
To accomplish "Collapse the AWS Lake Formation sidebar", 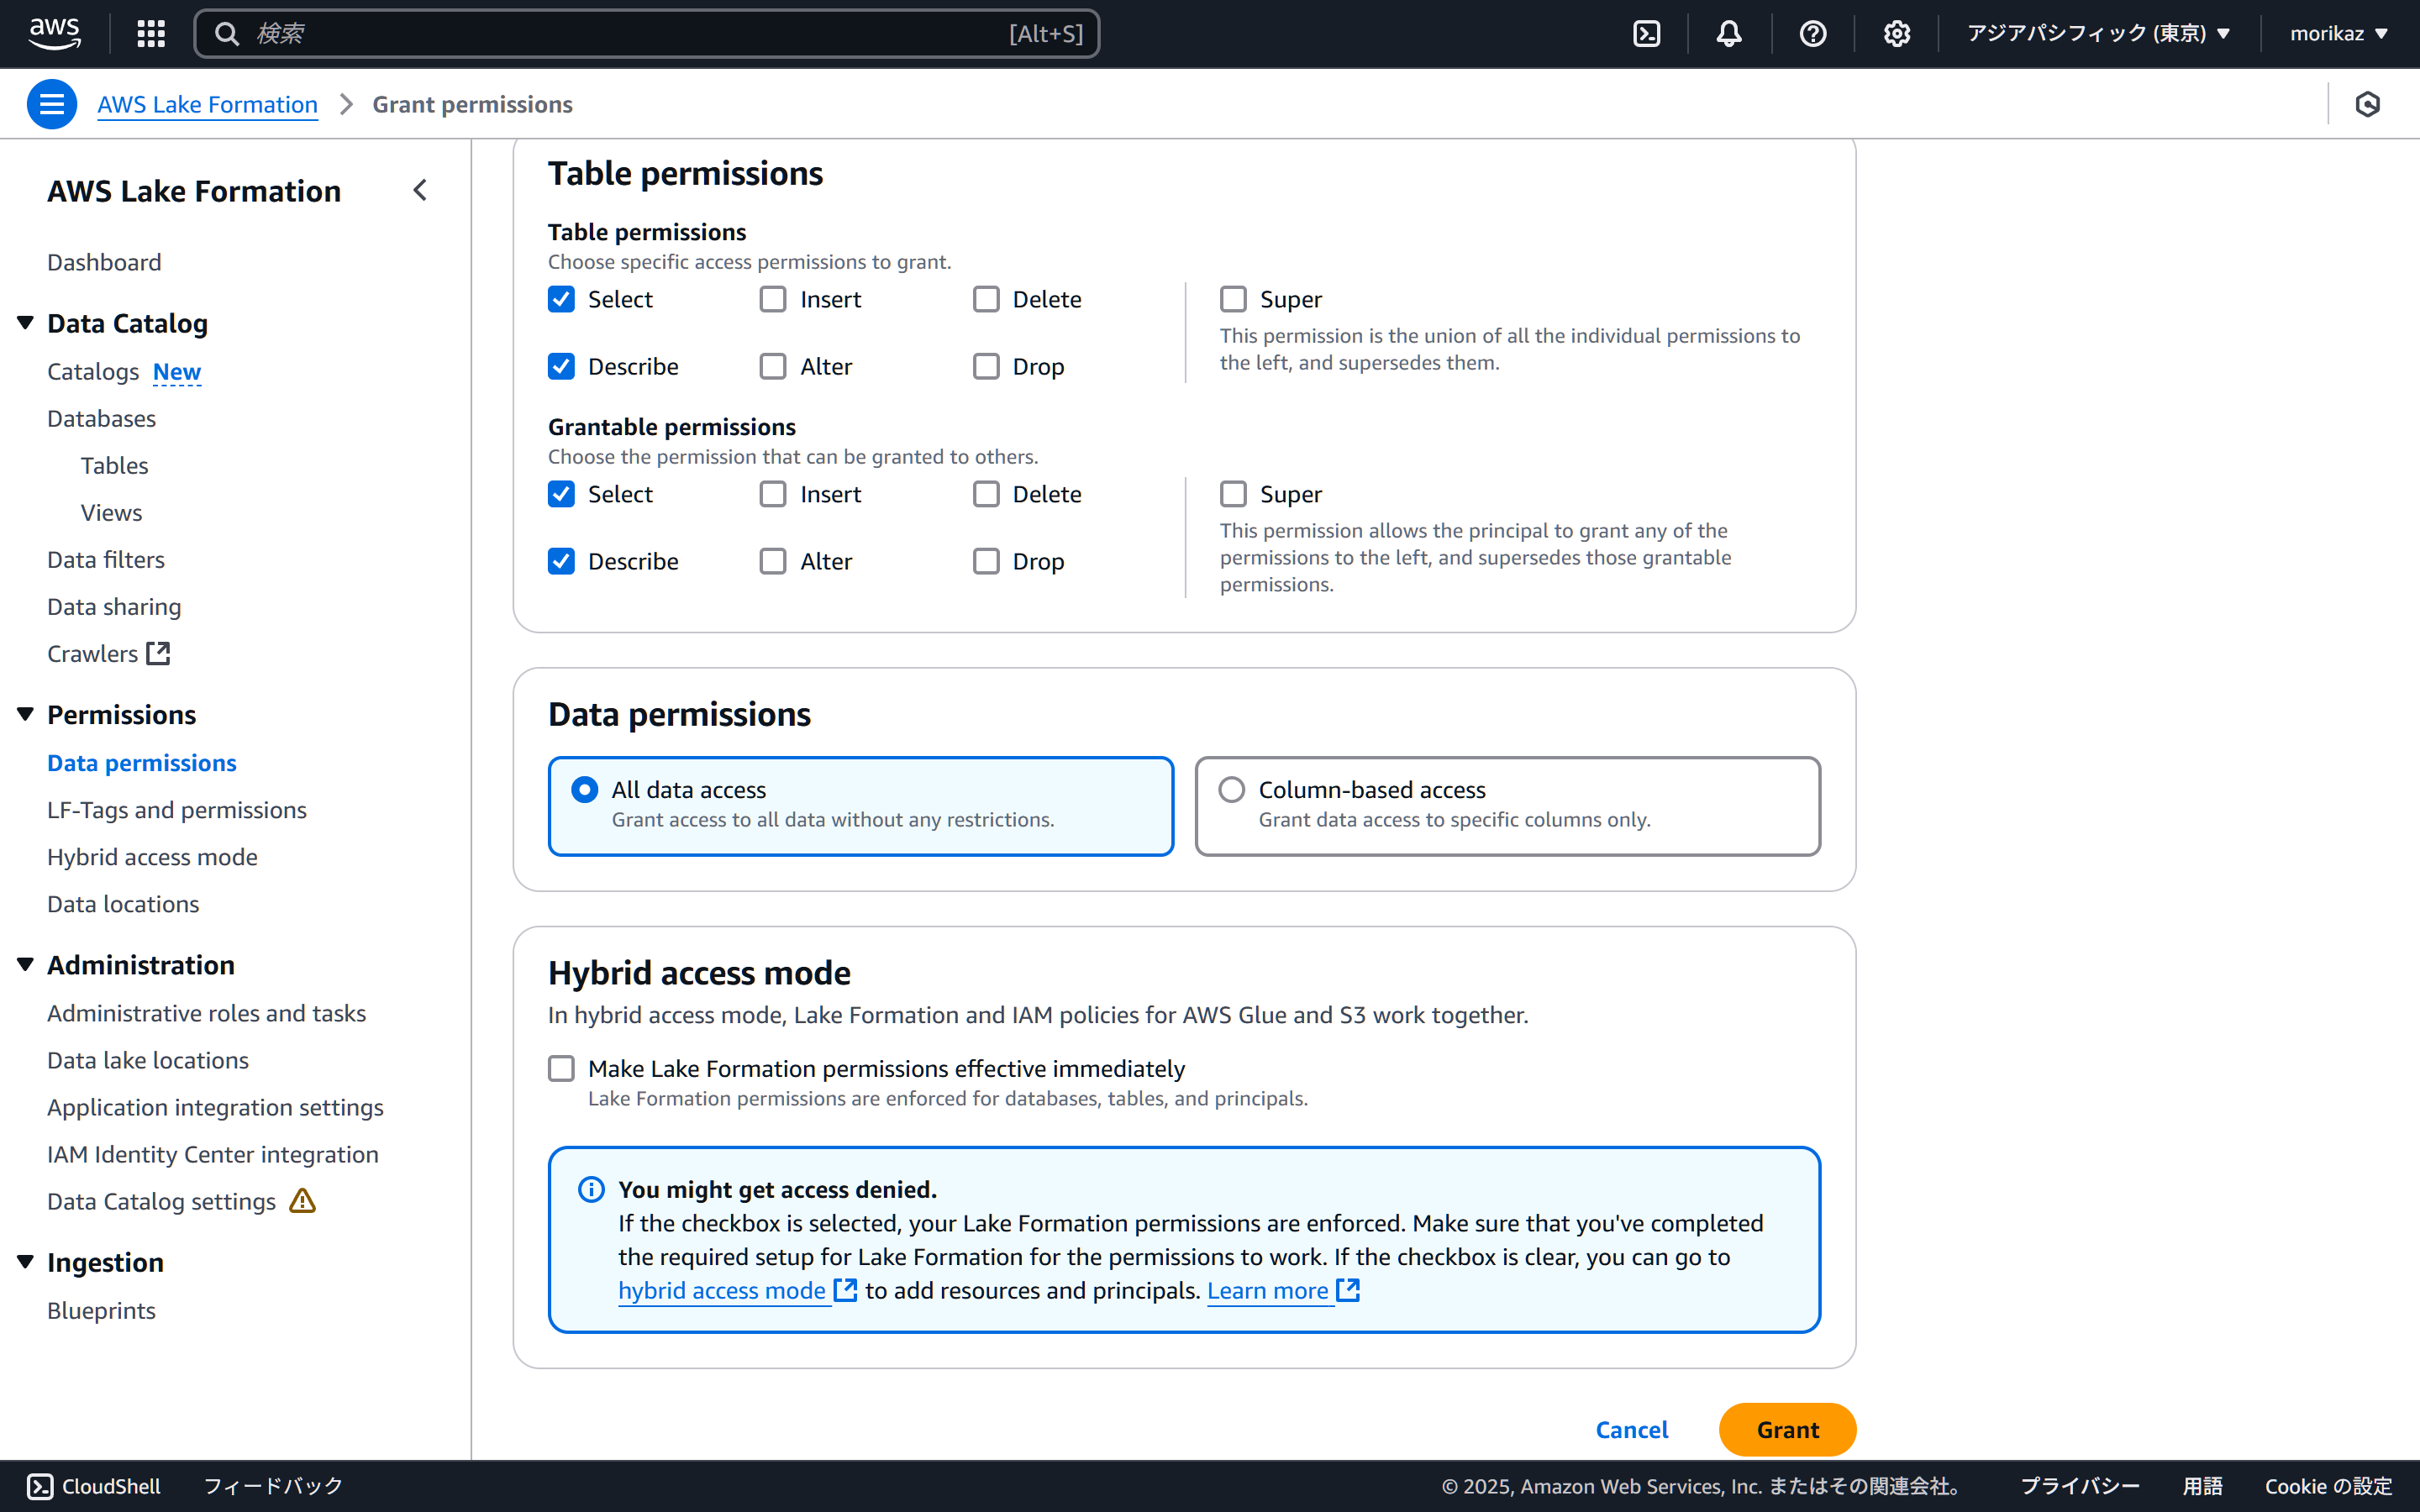I will click(420, 190).
